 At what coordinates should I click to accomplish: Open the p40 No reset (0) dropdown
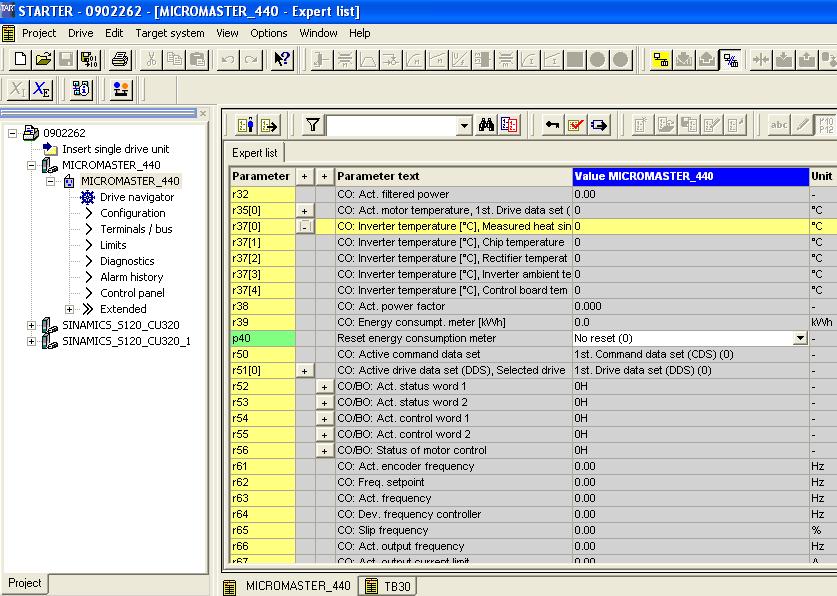tap(800, 338)
